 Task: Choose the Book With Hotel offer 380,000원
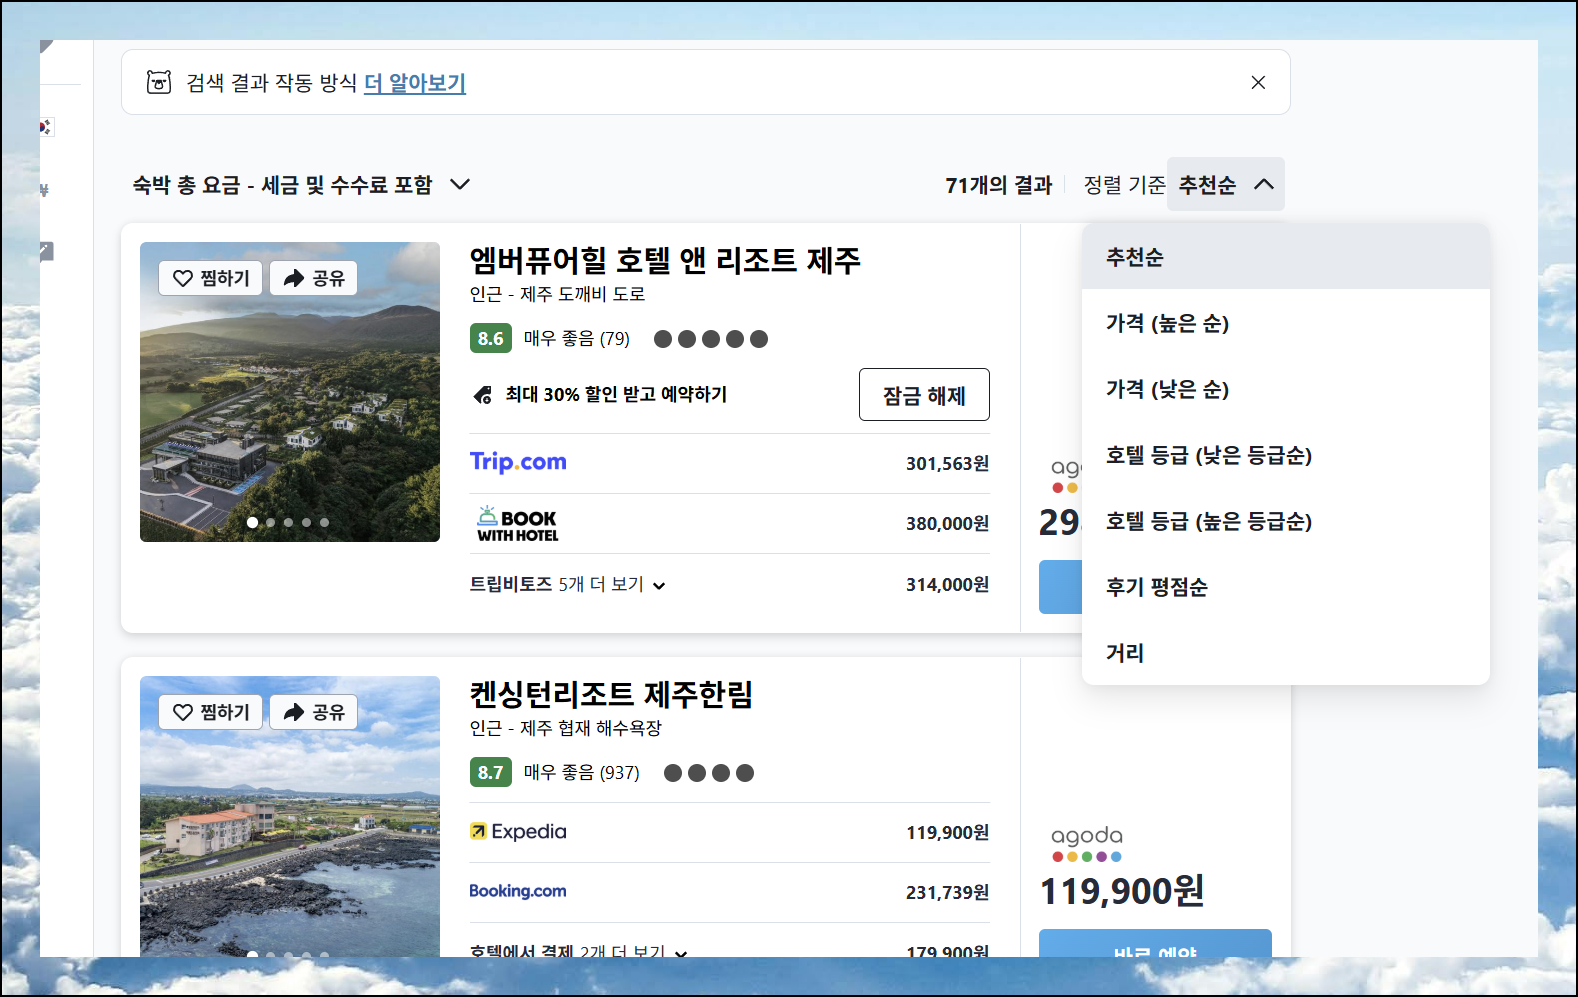[x=730, y=523]
